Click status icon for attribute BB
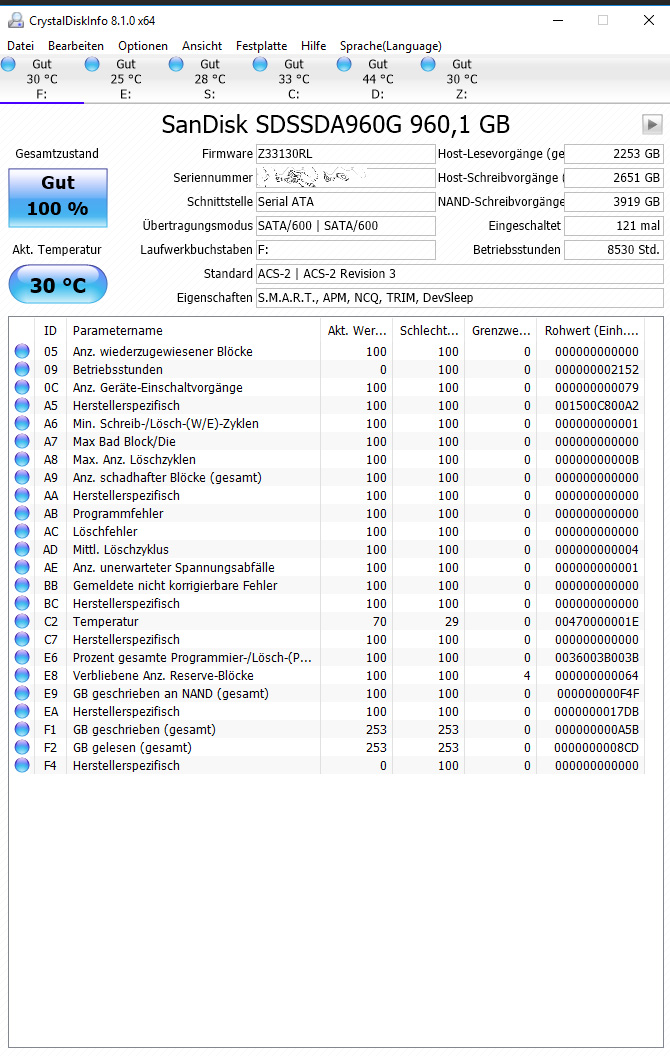 (x=22, y=585)
